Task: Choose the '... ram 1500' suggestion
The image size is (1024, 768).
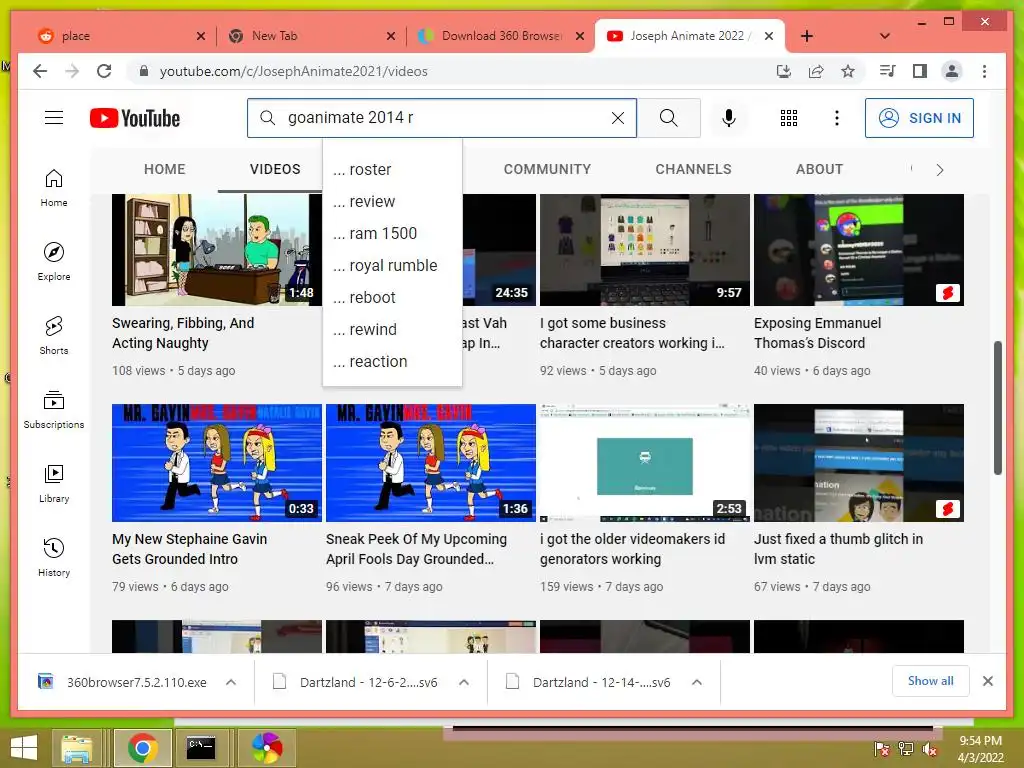Action: [392, 233]
